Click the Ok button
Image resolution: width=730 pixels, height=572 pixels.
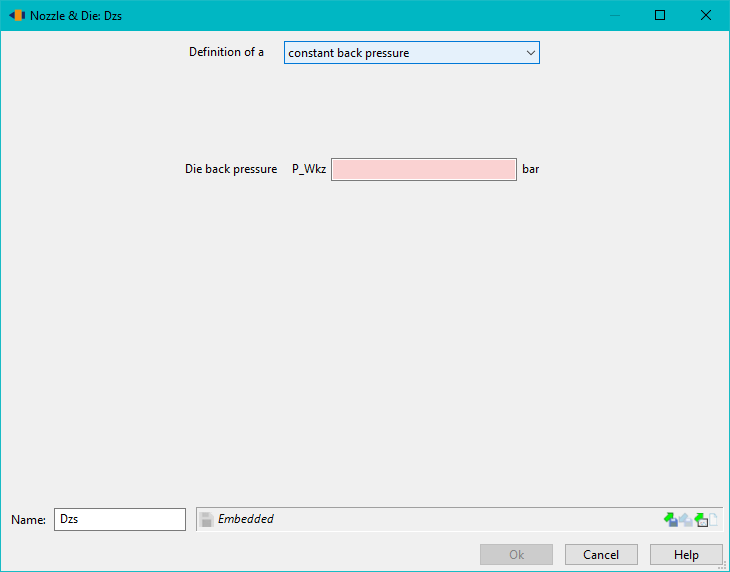(516, 555)
